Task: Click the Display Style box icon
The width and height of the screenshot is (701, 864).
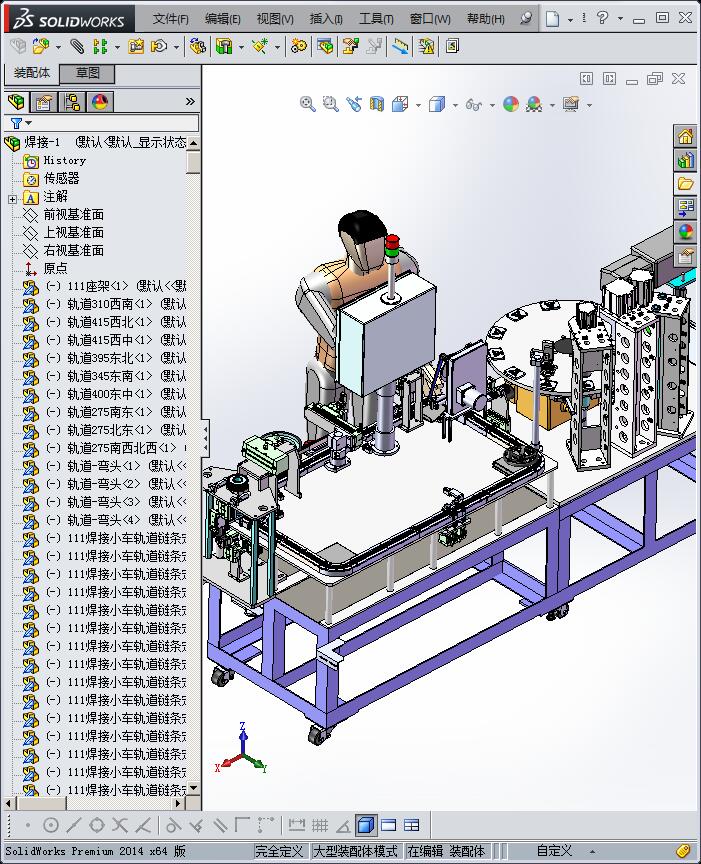Action: [x=437, y=104]
